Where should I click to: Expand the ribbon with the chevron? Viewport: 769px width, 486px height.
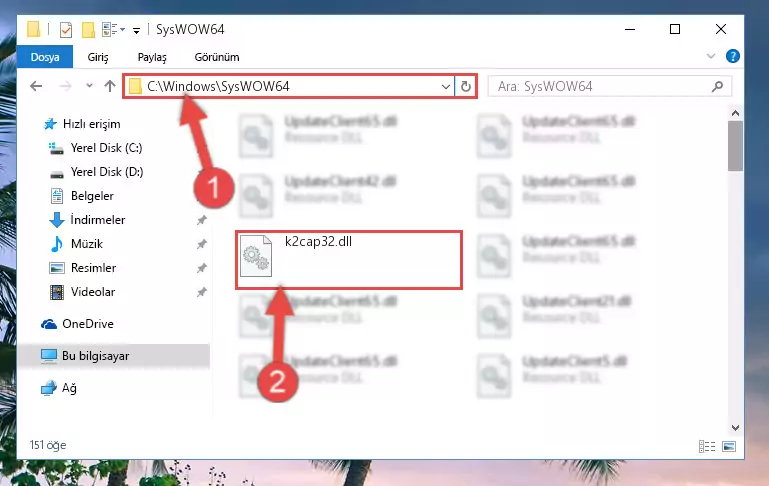[711, 56]
